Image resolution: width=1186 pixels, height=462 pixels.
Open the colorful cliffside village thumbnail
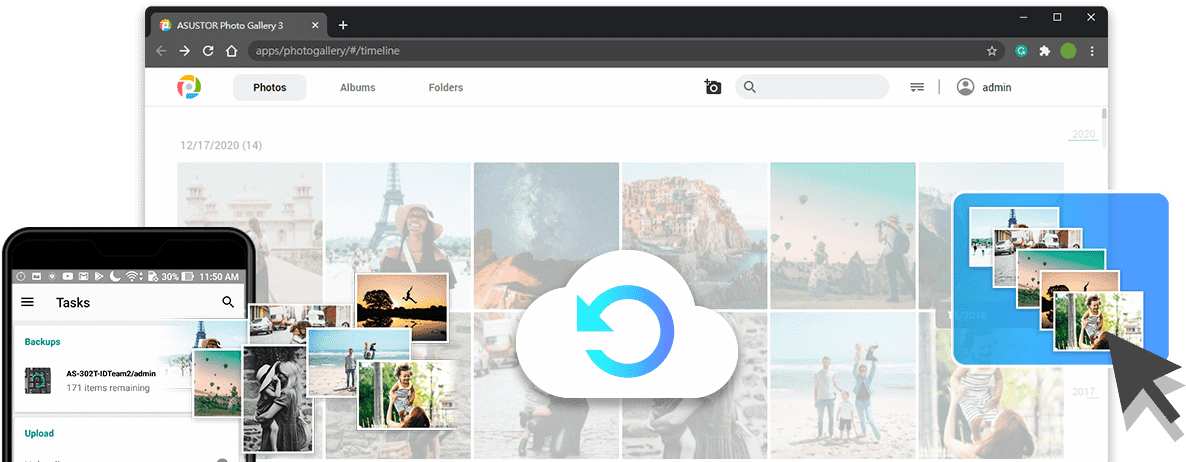(694, 235)
